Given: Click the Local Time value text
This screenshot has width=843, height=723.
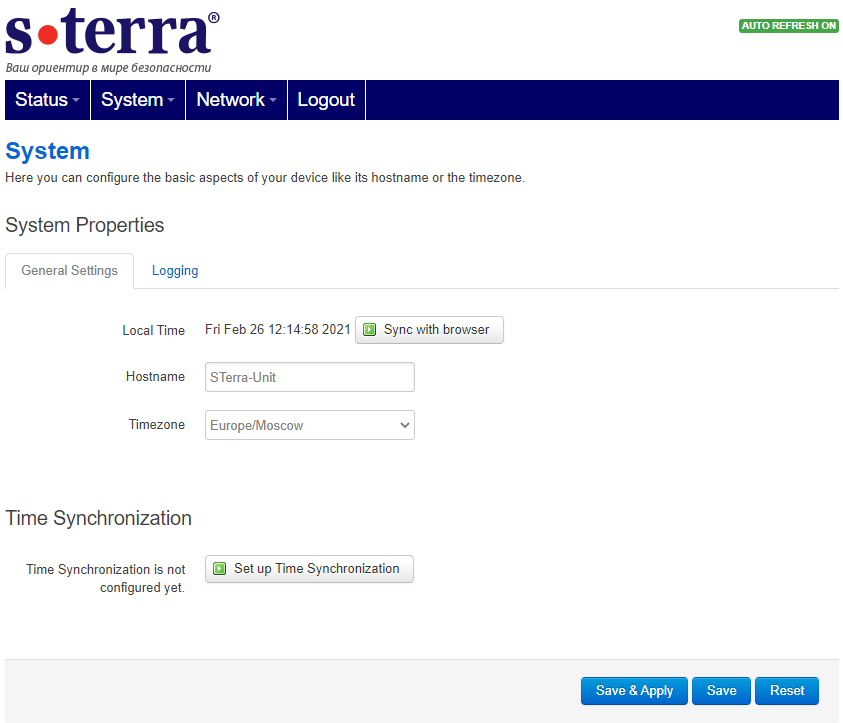Looking at the screenshot, I should click(x=277, y=330).
